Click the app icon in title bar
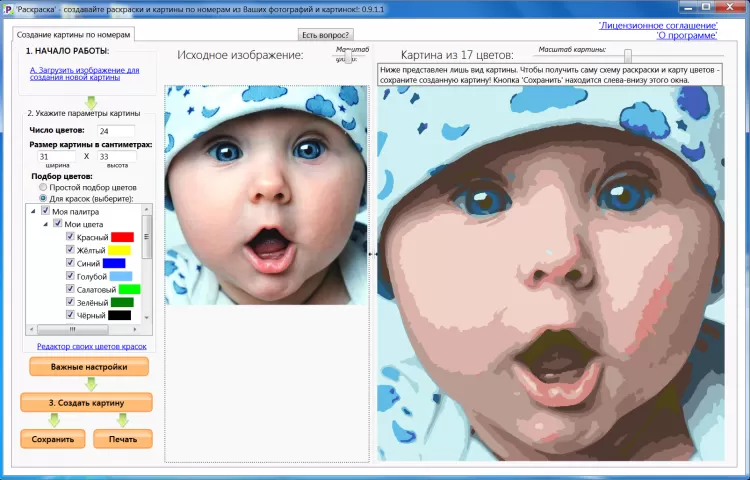This screenshot has height=480, width=750. point(7,7)
